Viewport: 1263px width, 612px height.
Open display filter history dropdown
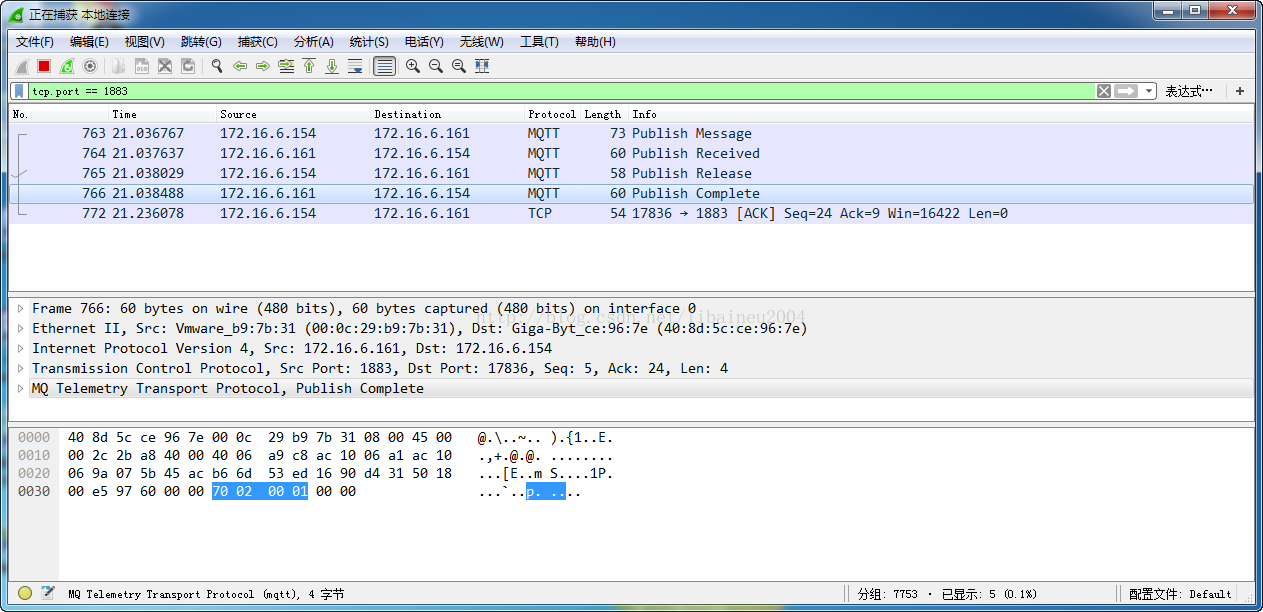(x=1149, y=91)
